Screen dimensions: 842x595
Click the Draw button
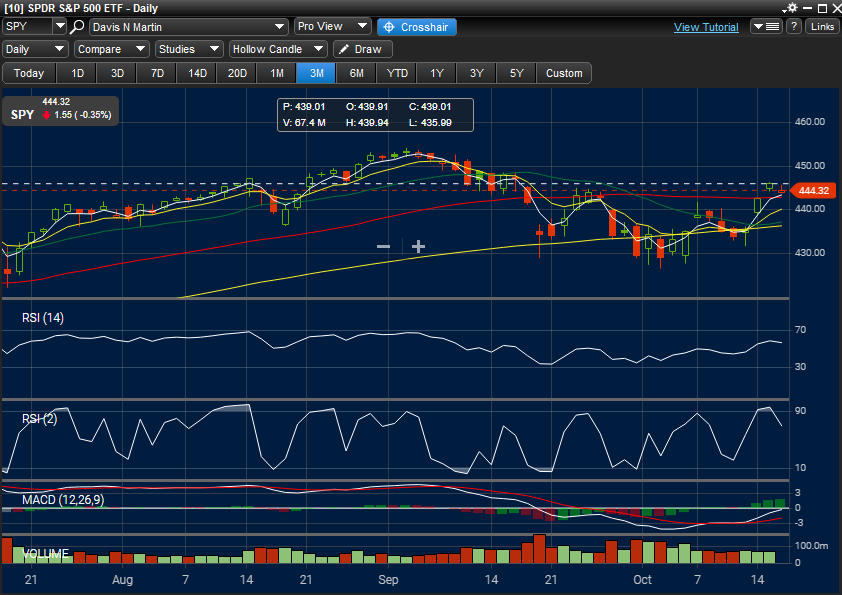363,49
